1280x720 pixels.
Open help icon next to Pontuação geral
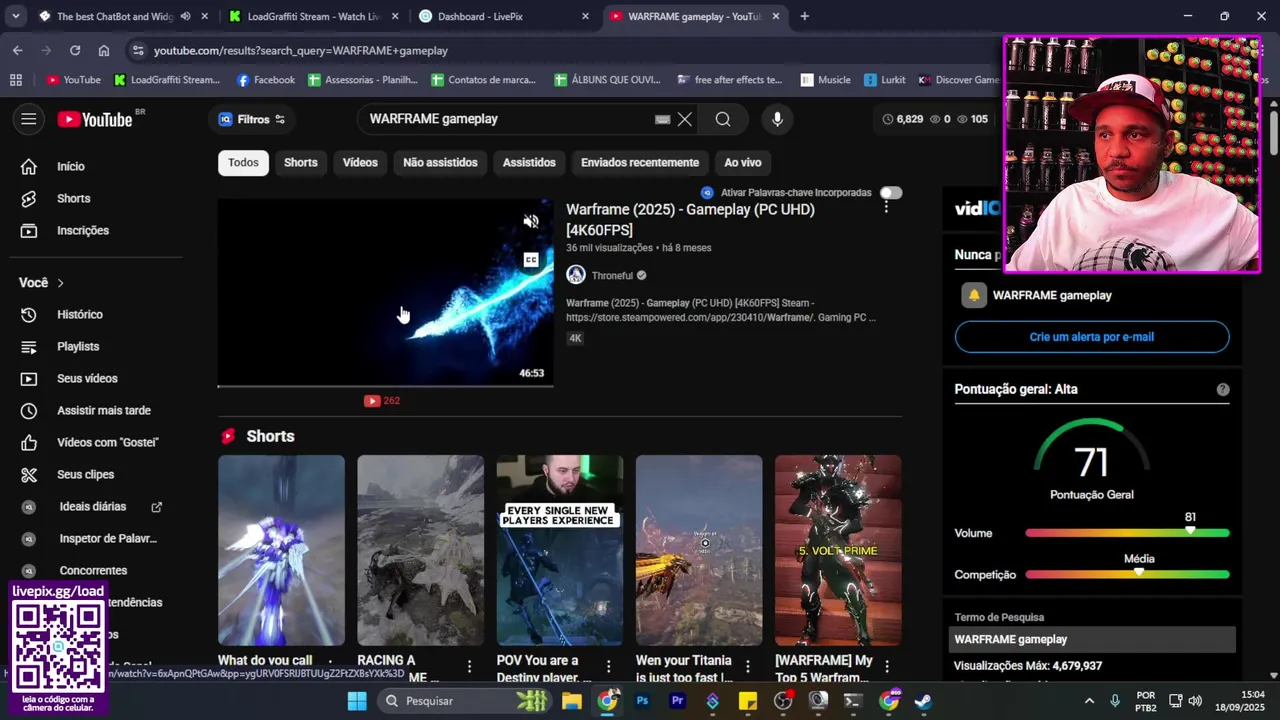1222,389
